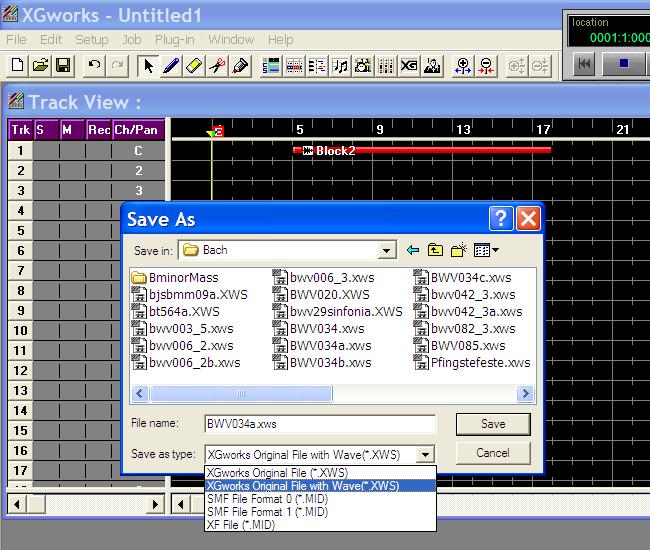This screenshot has width=650, height=550.
Task: Click the Auto Arranger person icon
Action: 432,65
